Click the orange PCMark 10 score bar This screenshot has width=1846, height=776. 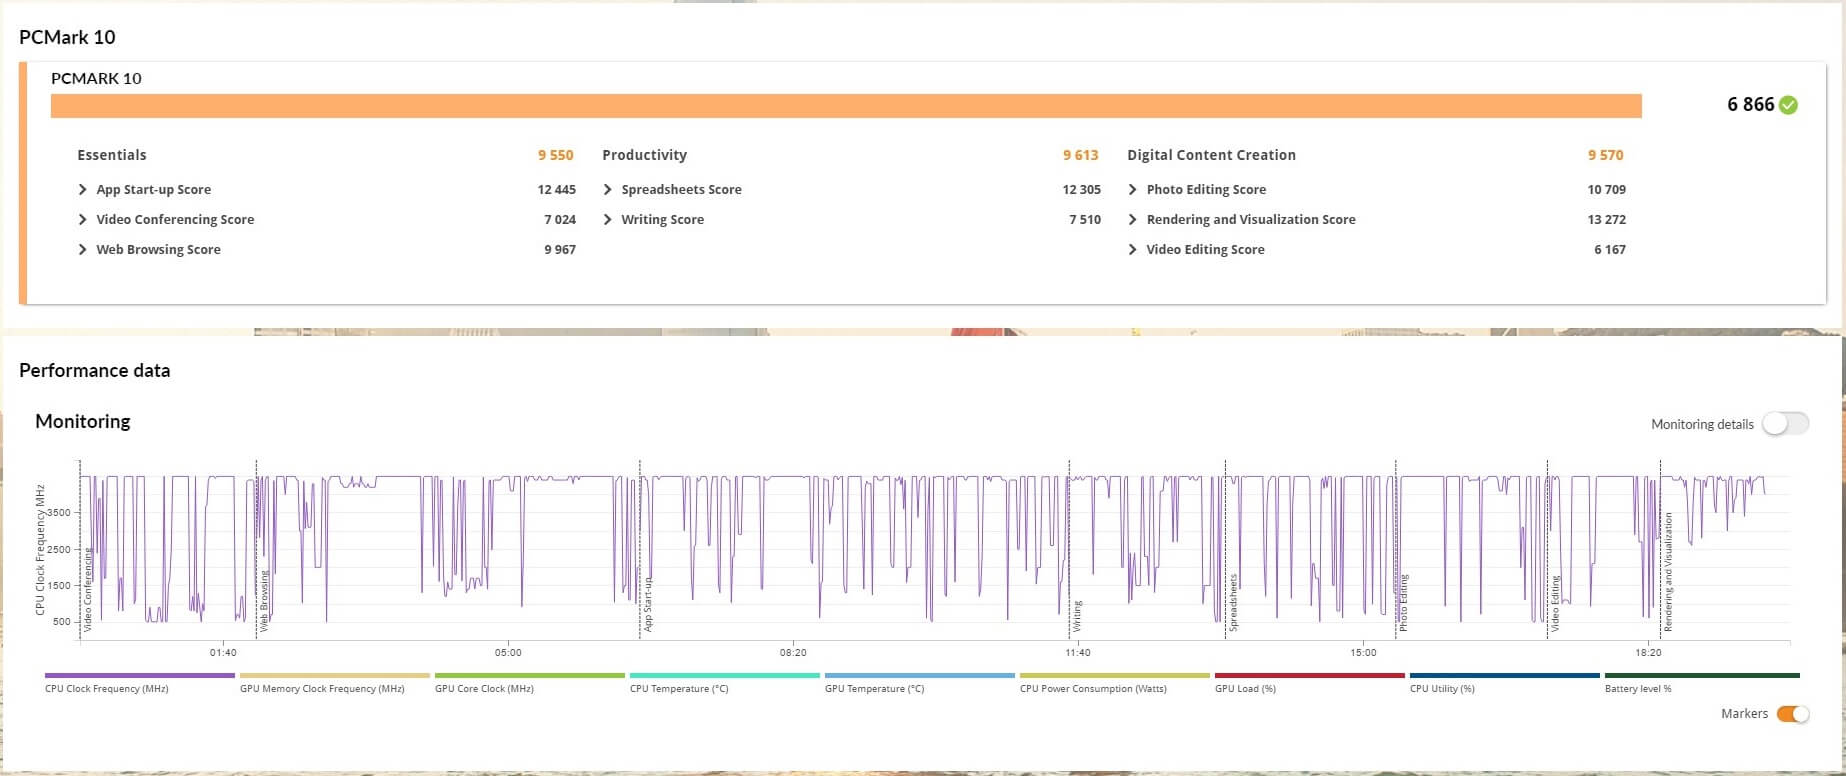point(846,106)
